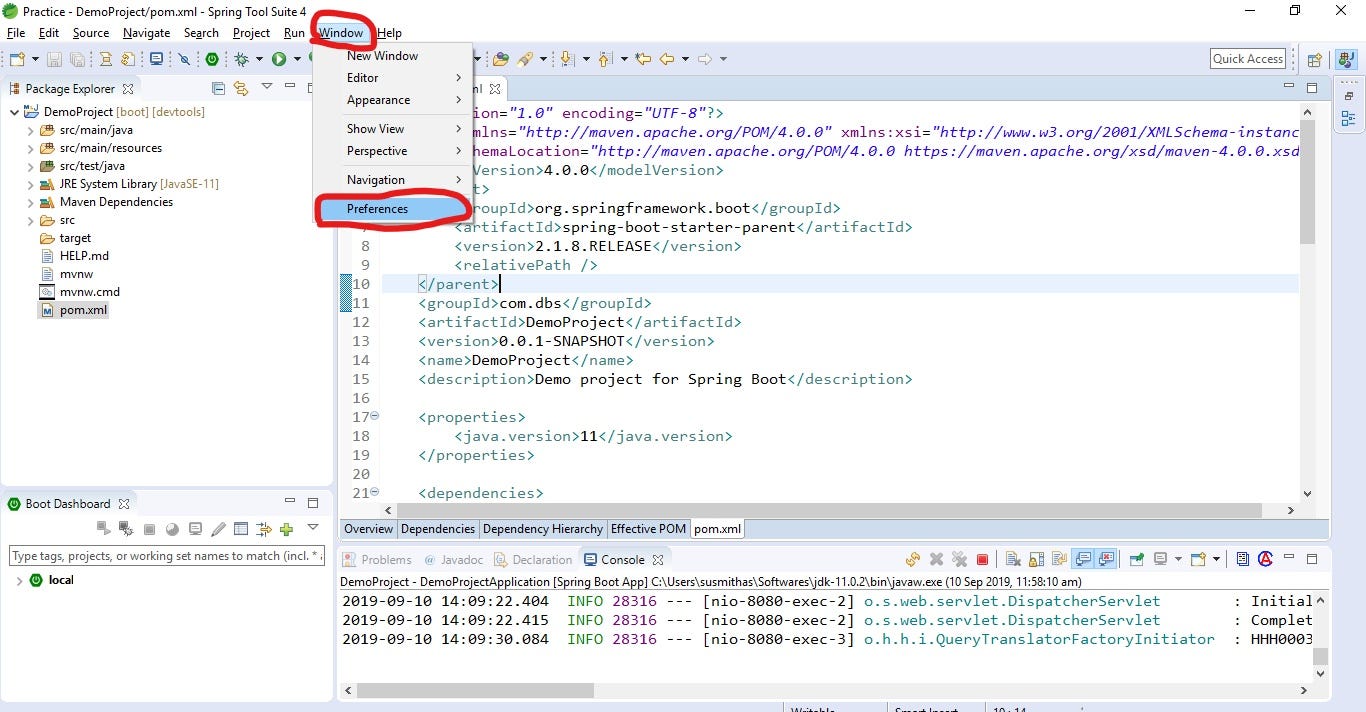
Task: Switch to the Dependency Hierarchy tab
Action: click(543, 529)
